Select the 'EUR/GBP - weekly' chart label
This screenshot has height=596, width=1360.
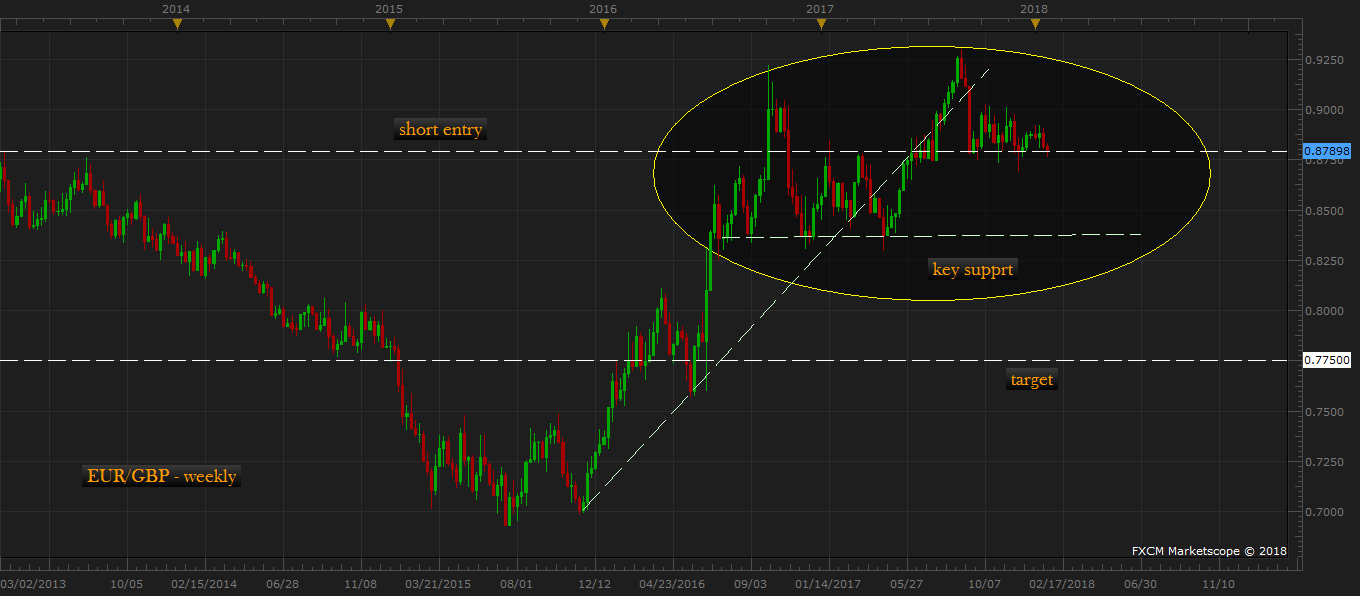[x=161, y=476]
